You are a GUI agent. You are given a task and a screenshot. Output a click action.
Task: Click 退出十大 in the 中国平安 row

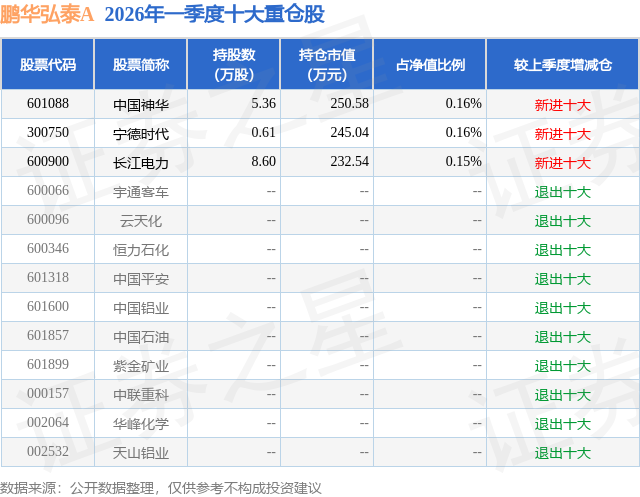tap(563, 279)
